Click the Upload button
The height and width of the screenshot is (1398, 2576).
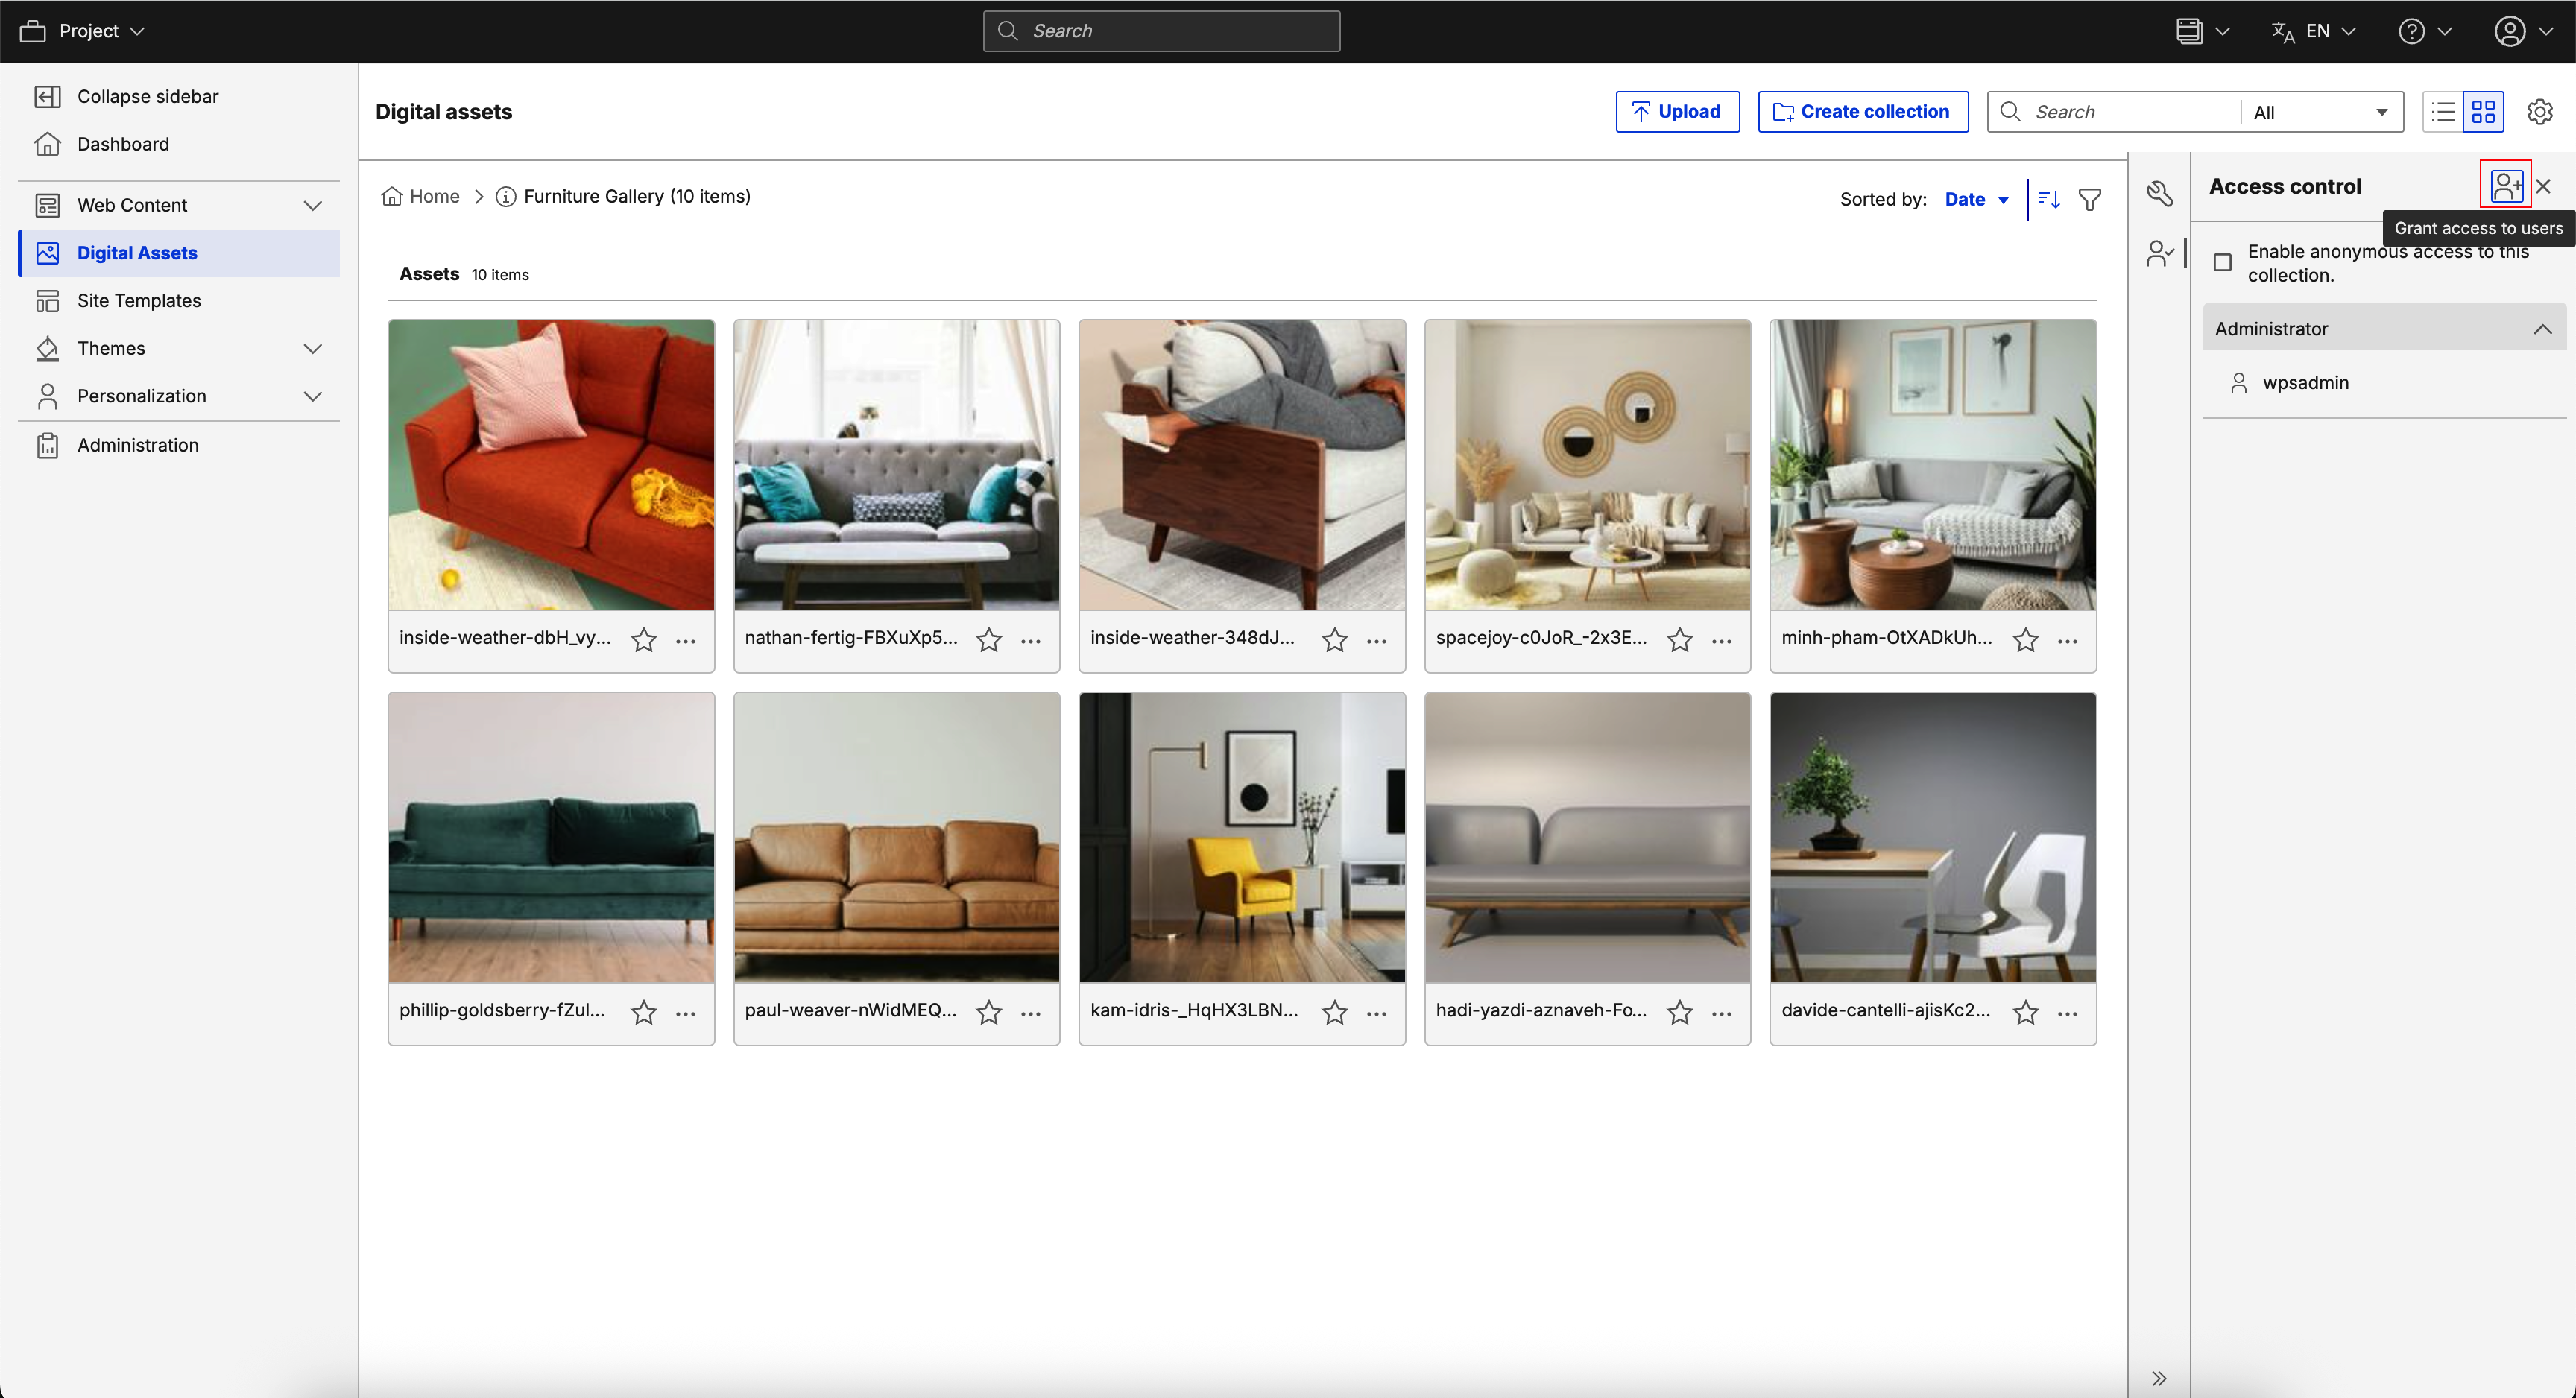pyautogui.click(x=1677, y=112)
